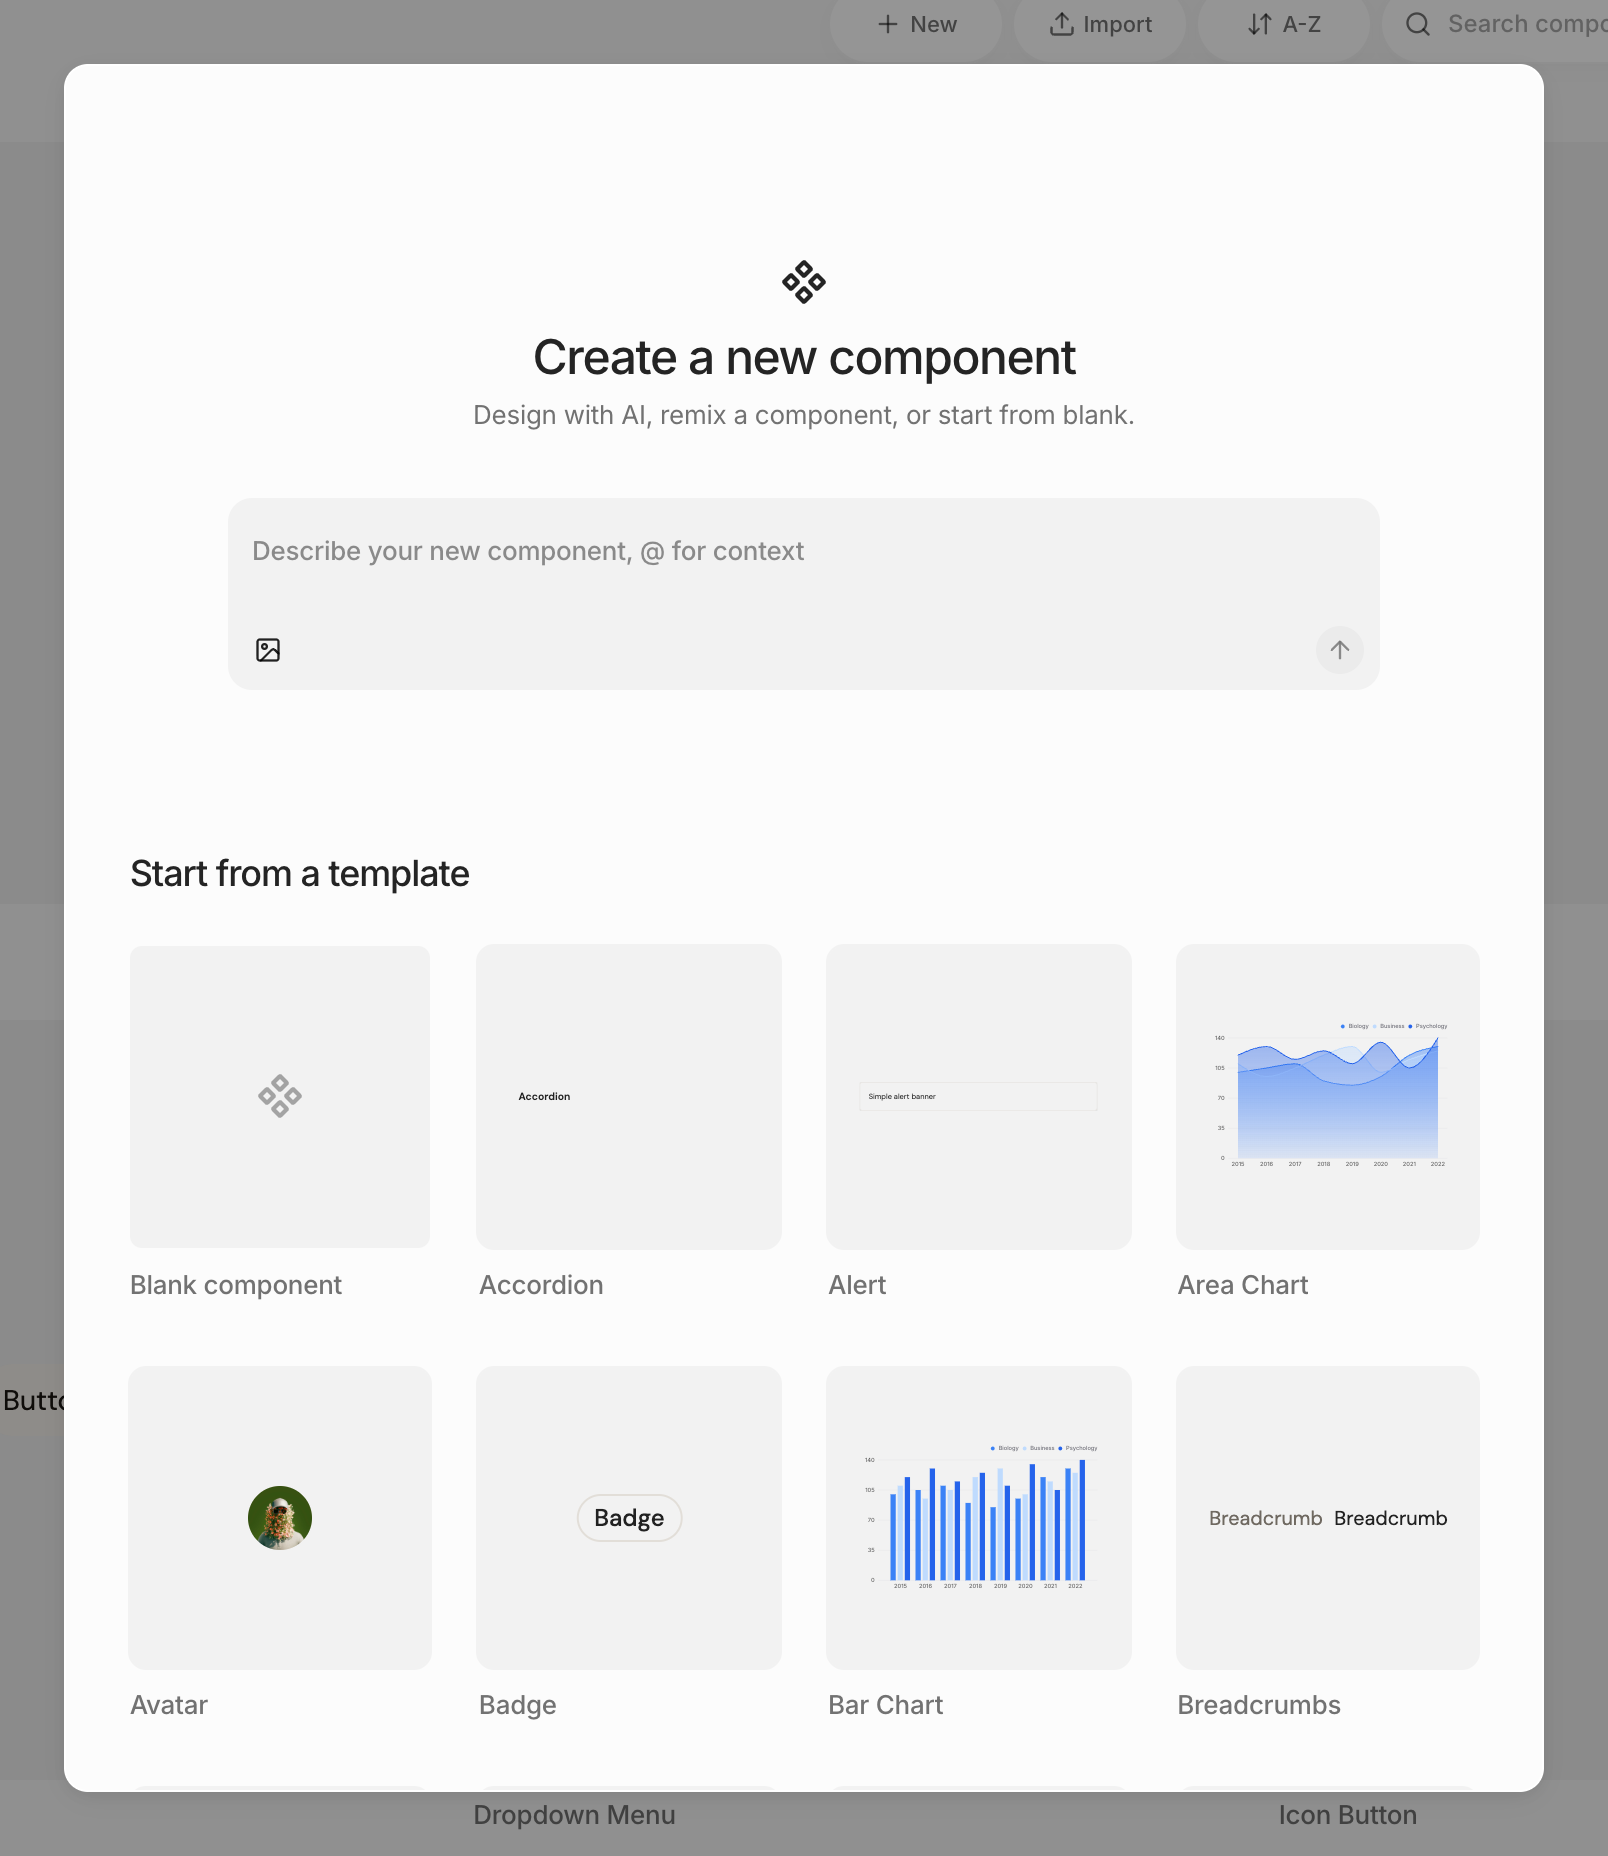Image resolution: width=1608 pixels, height=1856 pixels.
Task: Click the 'Area Chart' template label
Action: pyautogui.click(x=1243, y=1285)
